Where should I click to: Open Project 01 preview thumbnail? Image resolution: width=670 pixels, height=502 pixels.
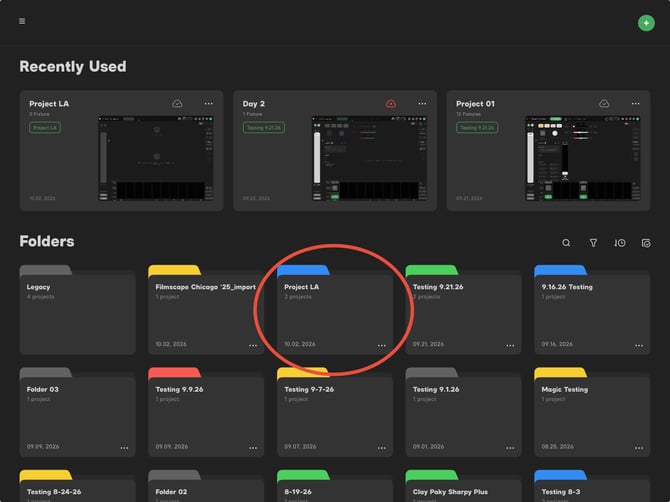click(x=582, y=158)
